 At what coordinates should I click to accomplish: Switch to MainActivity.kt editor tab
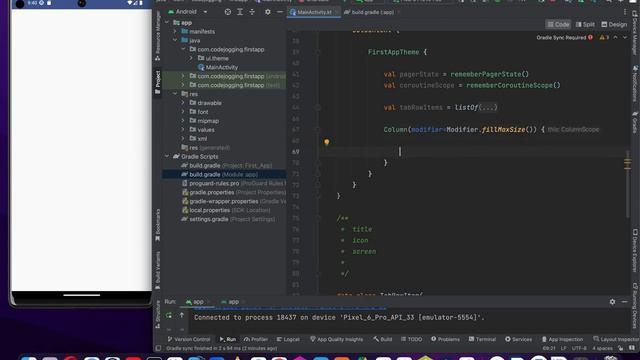point(313,12)
